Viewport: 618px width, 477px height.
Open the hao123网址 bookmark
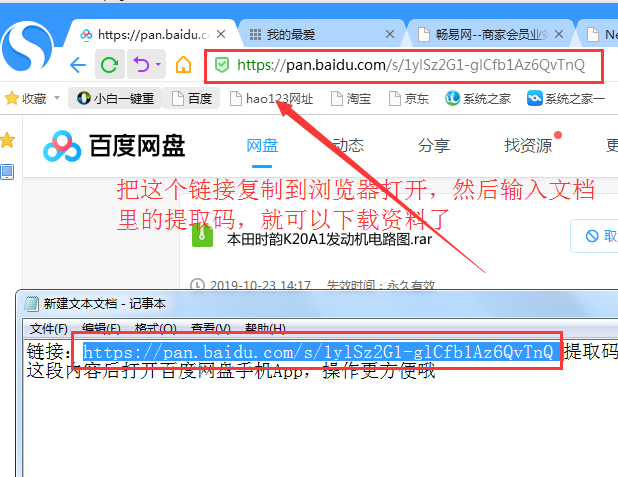(x=272, y=99)
